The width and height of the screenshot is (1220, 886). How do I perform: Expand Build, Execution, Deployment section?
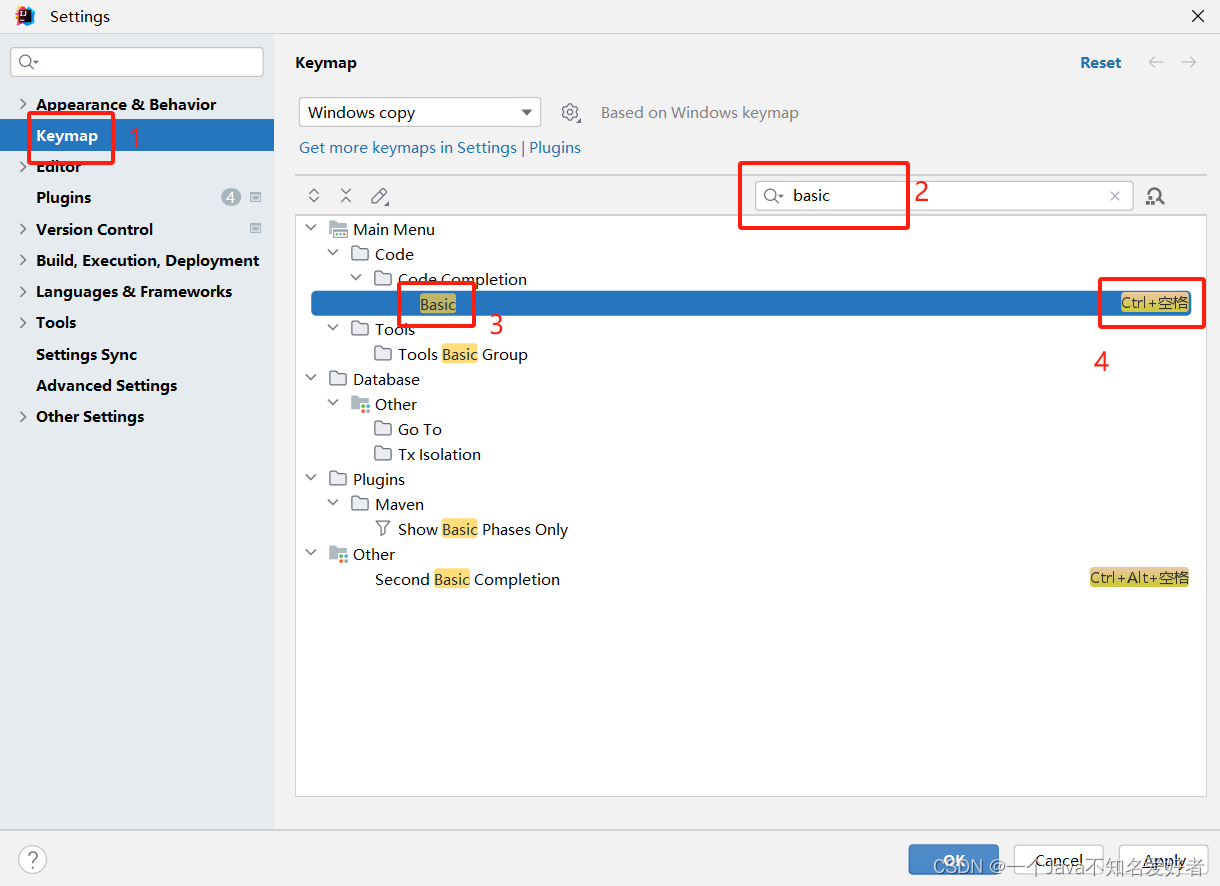click(x=23, y=260)
